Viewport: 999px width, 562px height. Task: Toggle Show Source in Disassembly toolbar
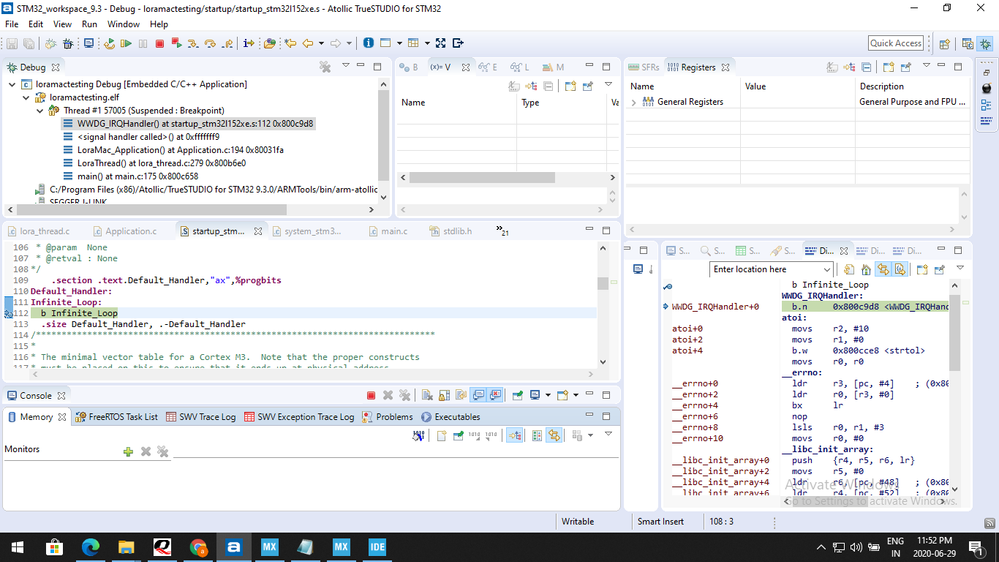(900, 270)
